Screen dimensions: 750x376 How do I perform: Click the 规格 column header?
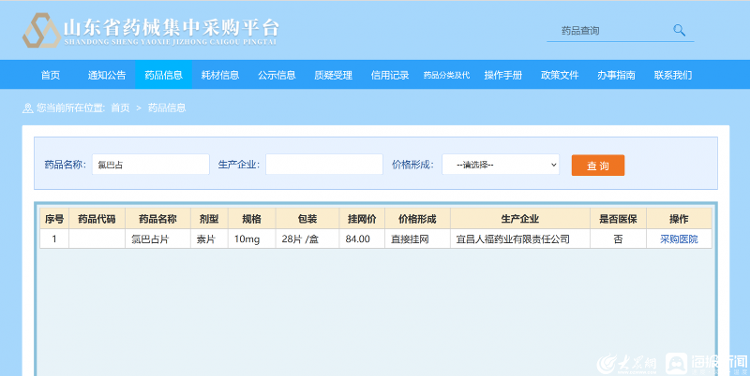click(252, 219)
